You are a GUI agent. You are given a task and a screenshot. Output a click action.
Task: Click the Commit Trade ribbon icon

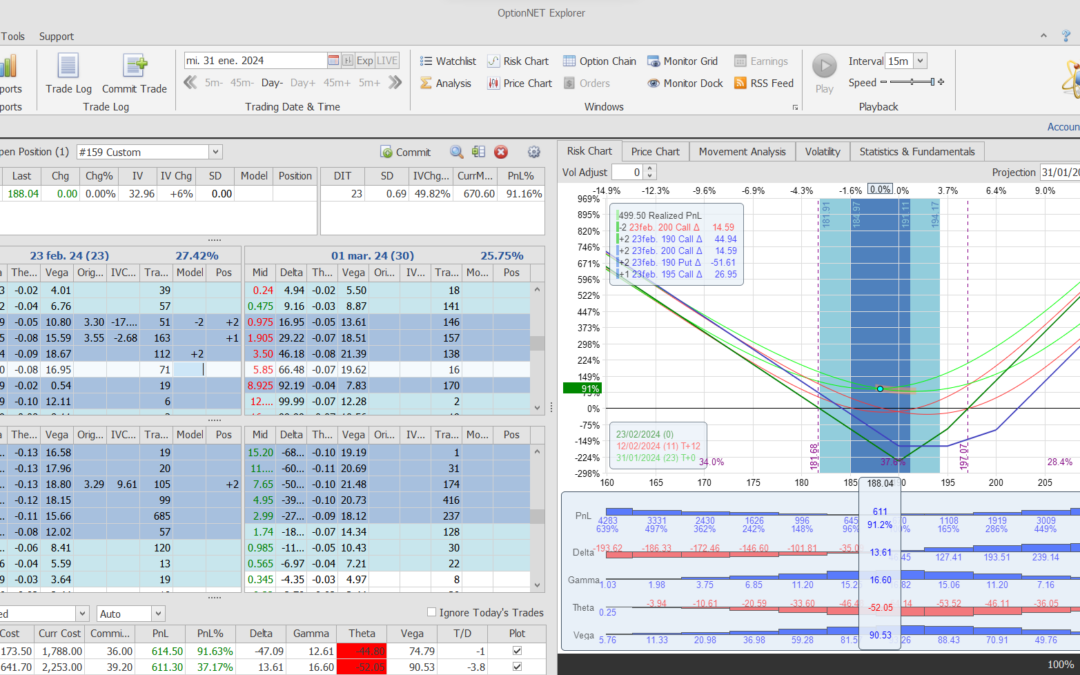tap(134, 67)
